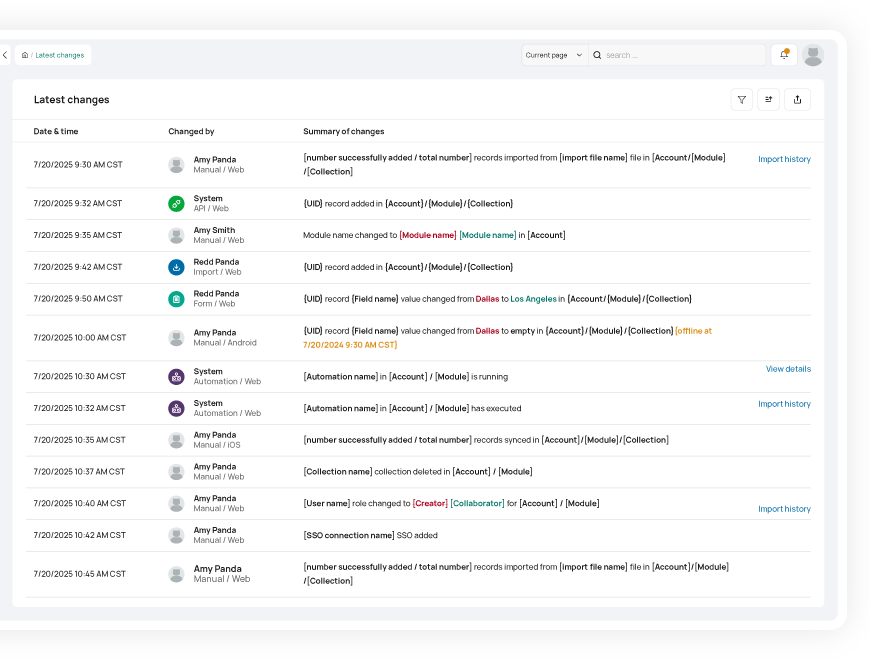Click the sort options icon
Viewport: 870px width, 660px height.
pos(769,99)
